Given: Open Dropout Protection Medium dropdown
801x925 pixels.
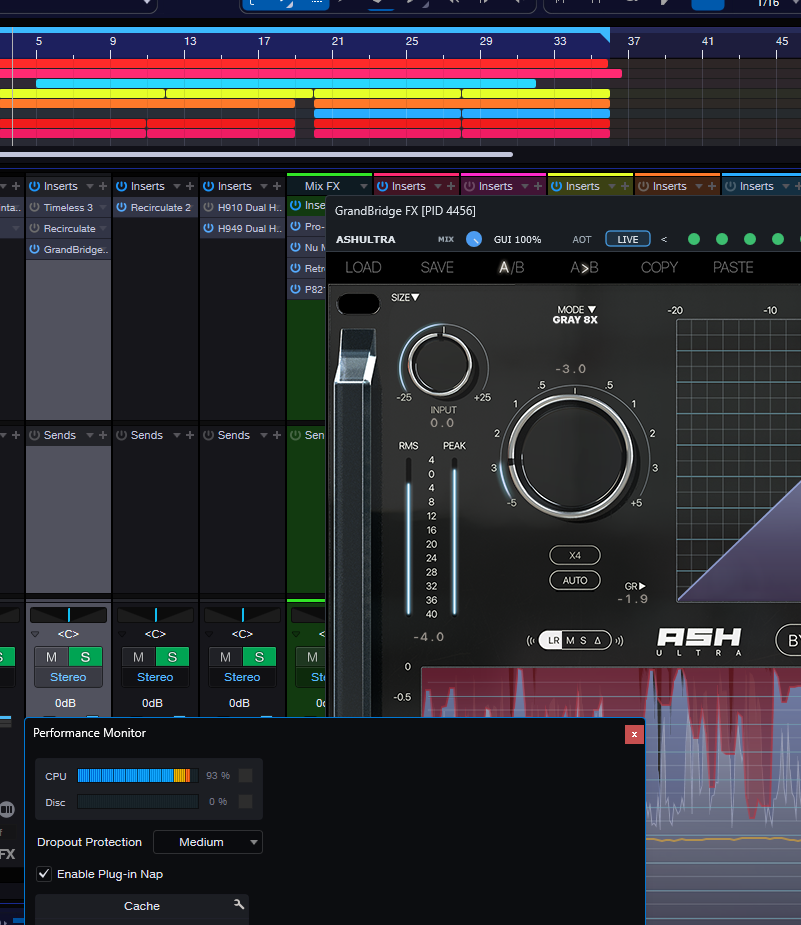Looking at the screenshot, I should [x=208, y=842].
